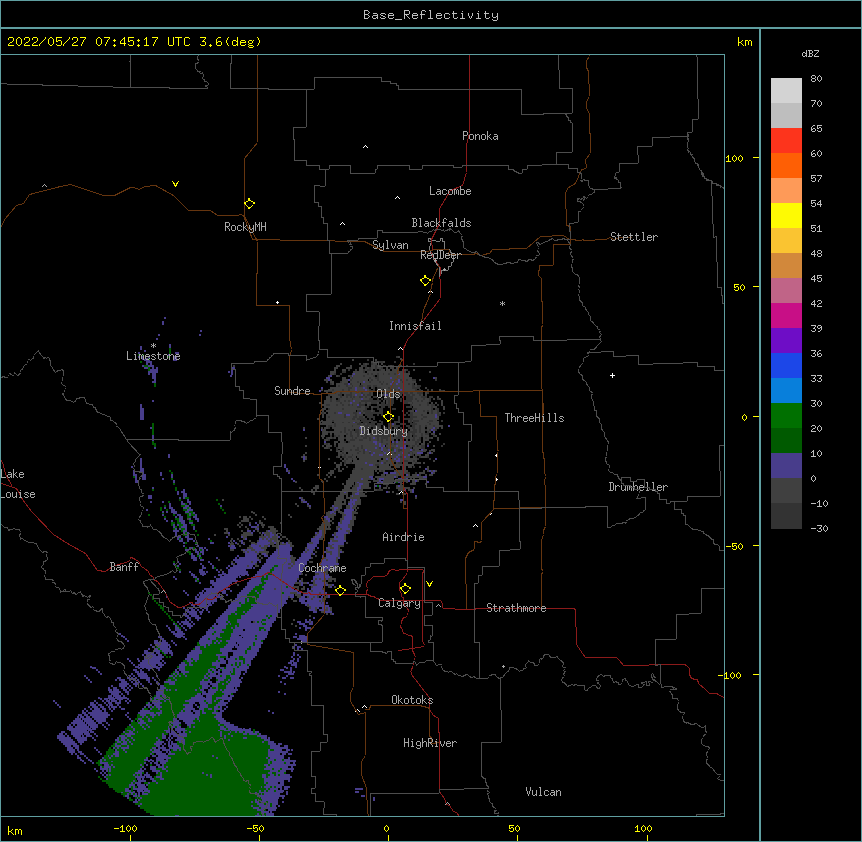This screenshot has height=842, width=862.
Task: Click the Blackfalds town label
Action: tap(441, 223)
